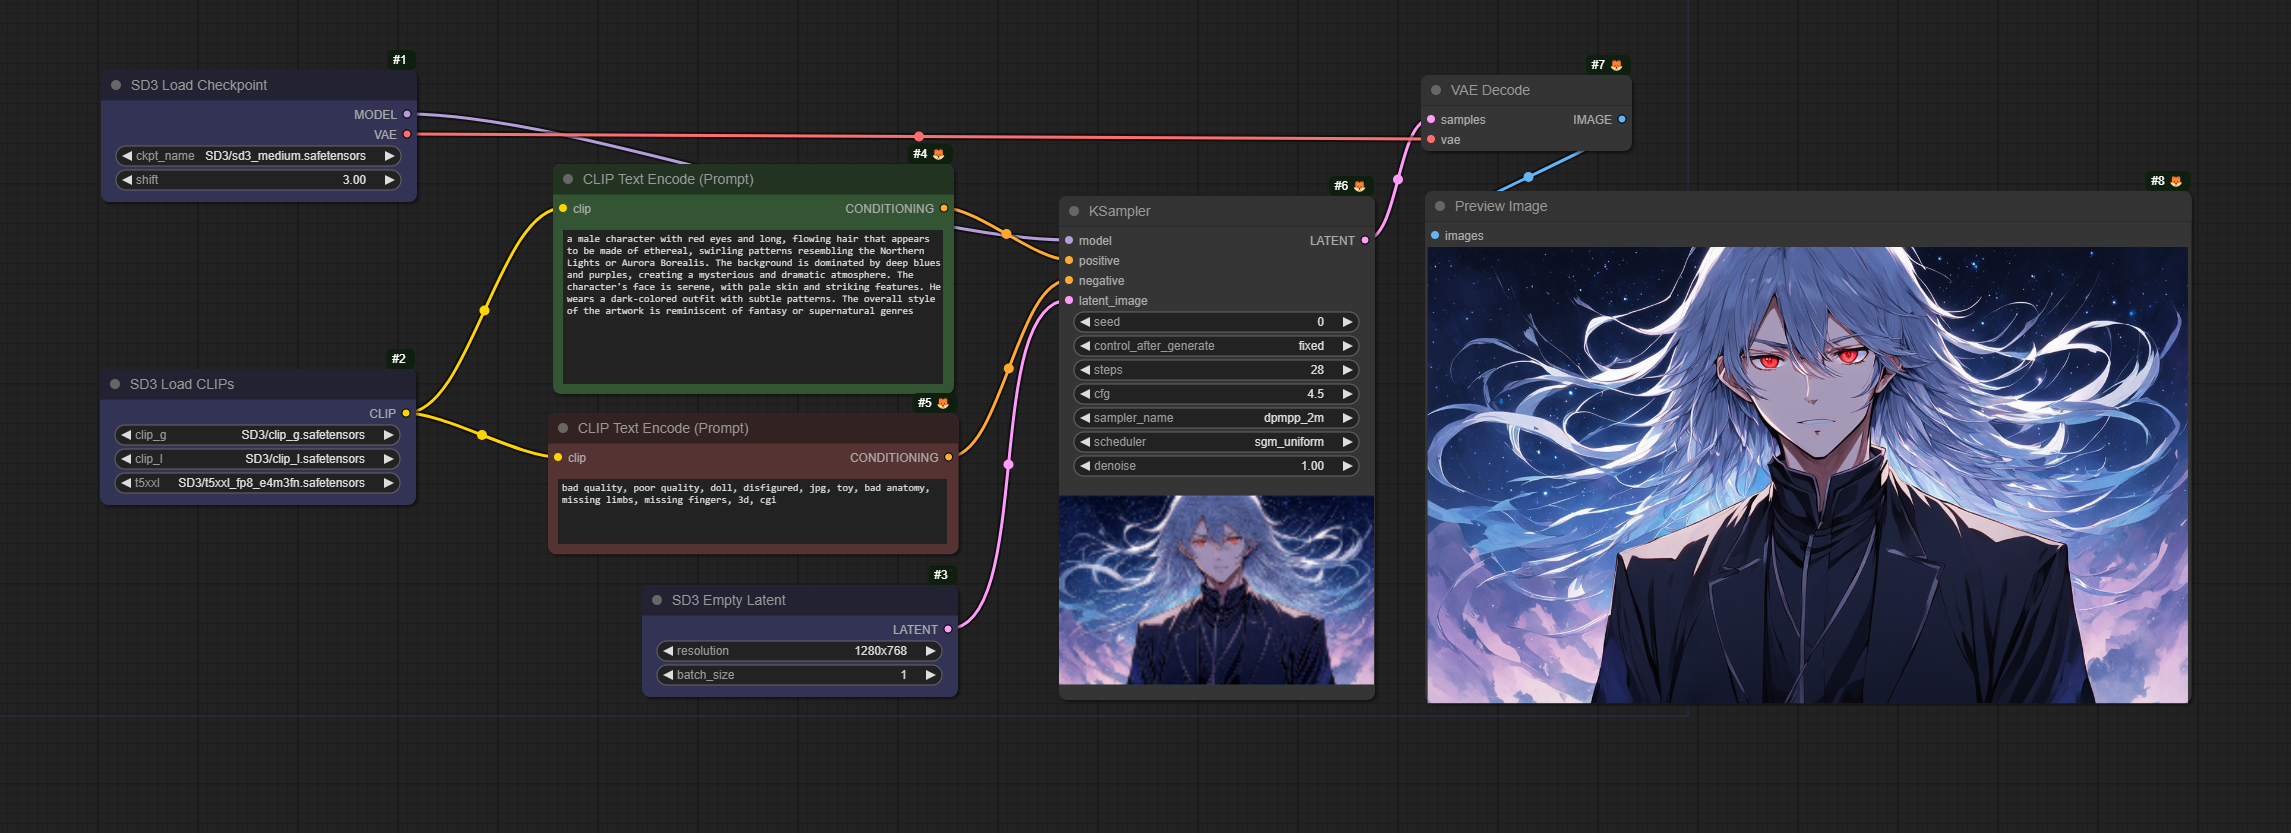
Task: Click the MODEL output port on SD3 Load Checkpoint
Action: click(x=407, y=114)
